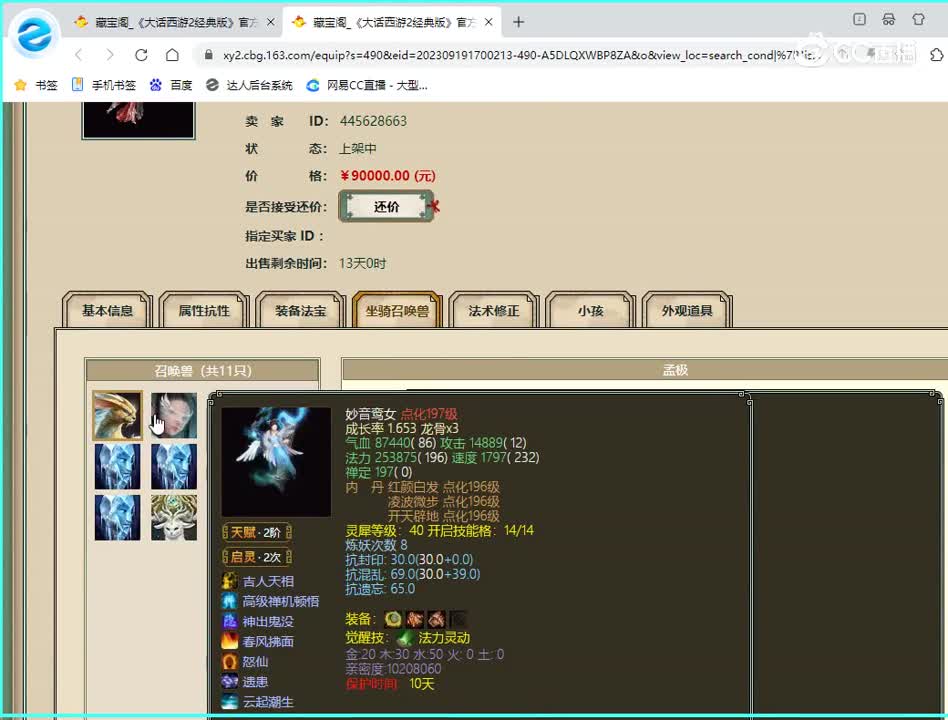Open the 手机书签 bookmark
Image resolution: width=948 pixels, height=720 pixels.
[103, 85]
